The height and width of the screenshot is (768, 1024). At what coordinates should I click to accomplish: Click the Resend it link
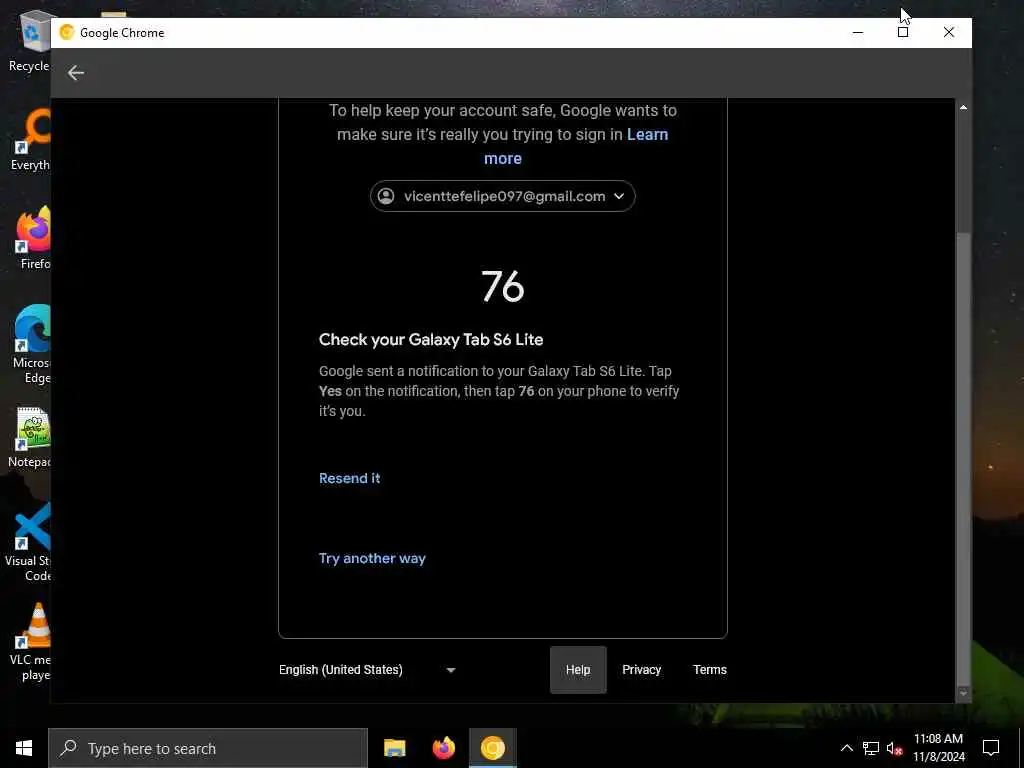pos(349,478)
